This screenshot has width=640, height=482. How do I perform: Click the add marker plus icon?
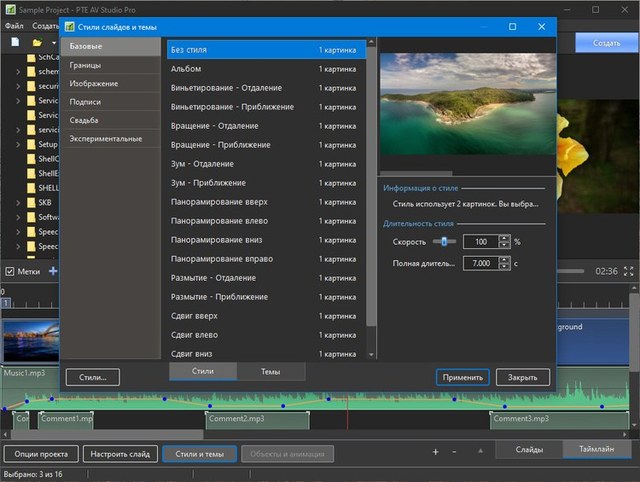coord(53,271)
